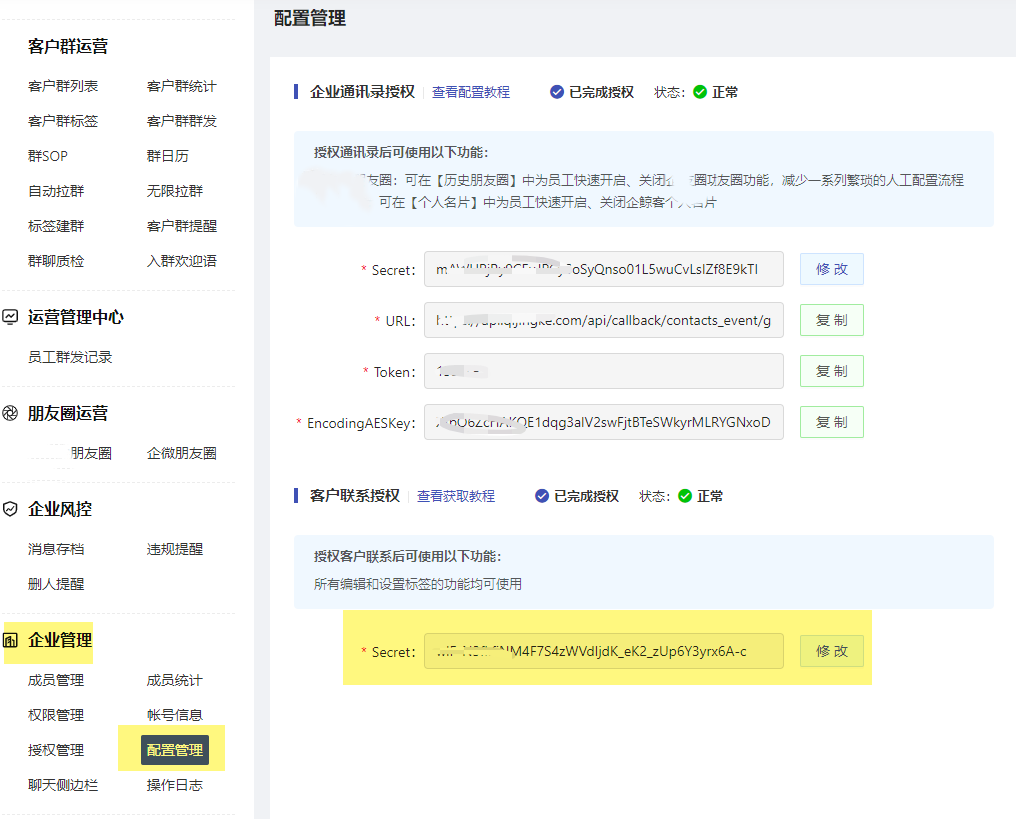Open 成员统计 page
Screen dimensions: 1016x819
(x=174, y=680)
